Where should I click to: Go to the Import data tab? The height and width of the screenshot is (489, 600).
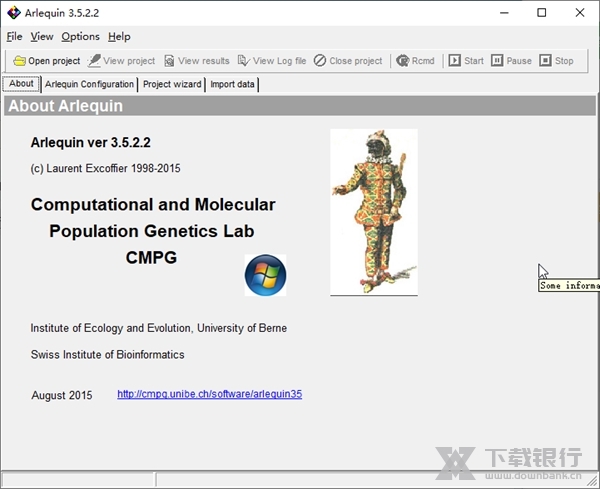click(x=231, y=84)
